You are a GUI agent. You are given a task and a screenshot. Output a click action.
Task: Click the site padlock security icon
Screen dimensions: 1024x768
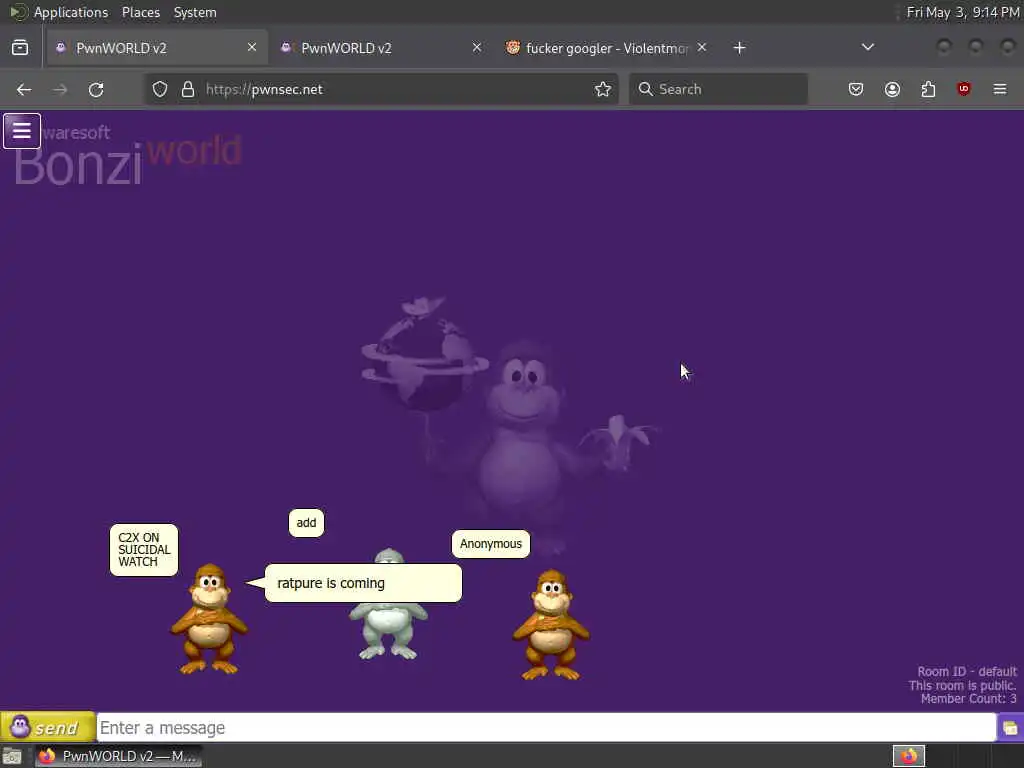pyautogui.click(x=187, y=89)
